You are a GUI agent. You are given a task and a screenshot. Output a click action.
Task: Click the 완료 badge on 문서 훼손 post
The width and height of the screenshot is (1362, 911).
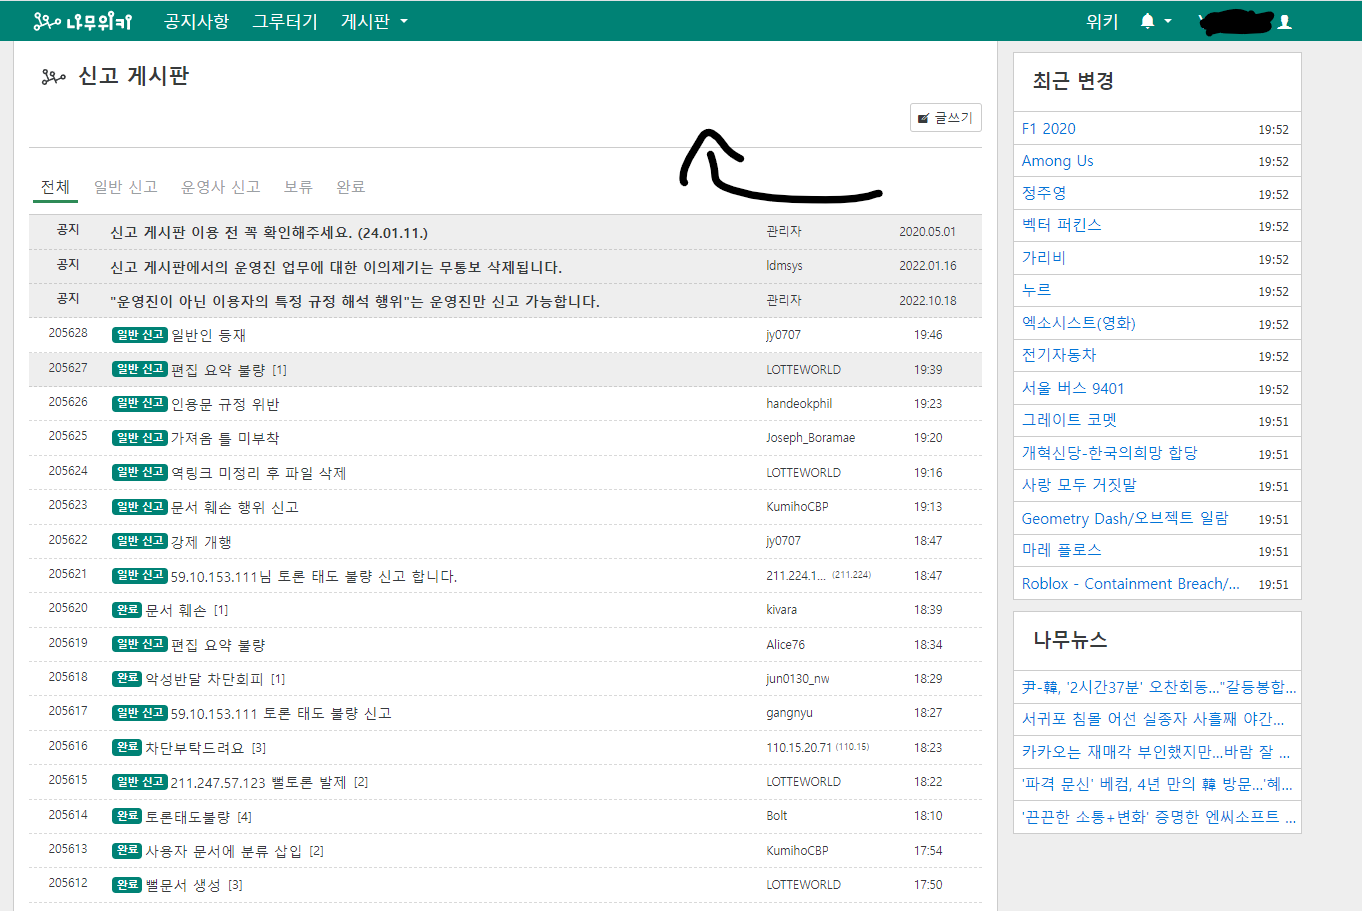click(x=127, y=610)
